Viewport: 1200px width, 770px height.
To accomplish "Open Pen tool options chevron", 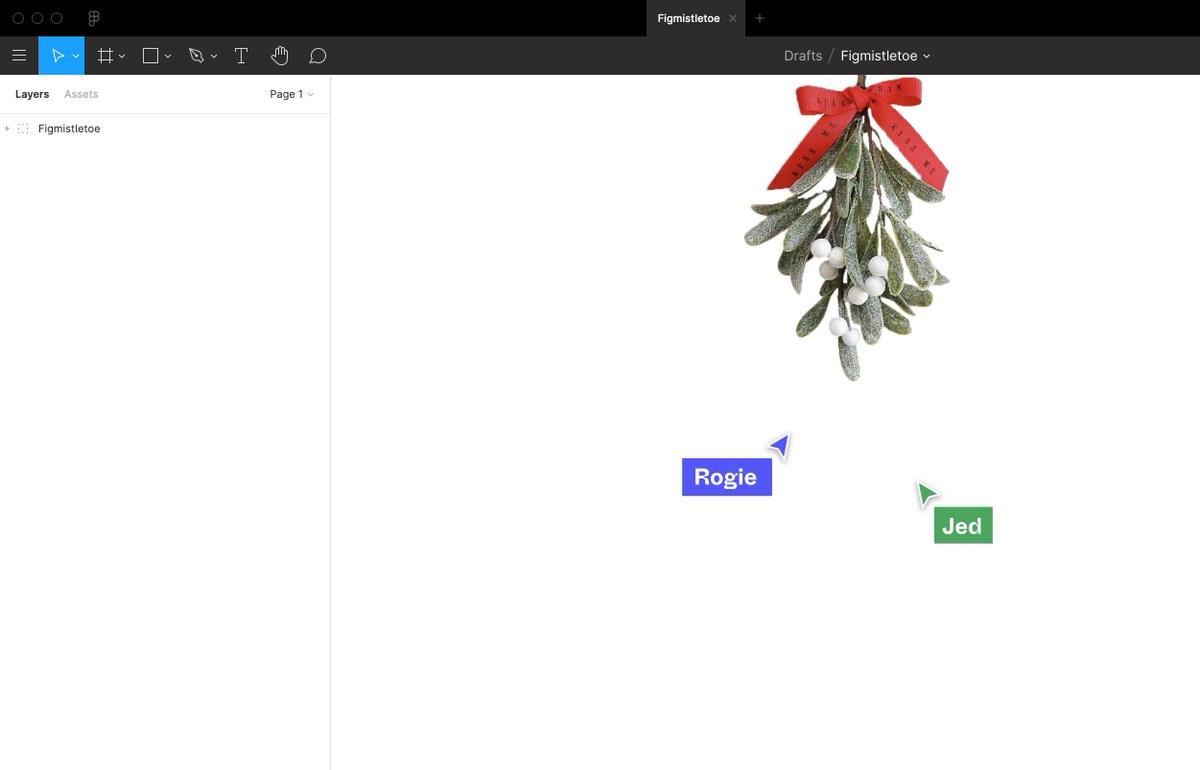I will point(214,57).
